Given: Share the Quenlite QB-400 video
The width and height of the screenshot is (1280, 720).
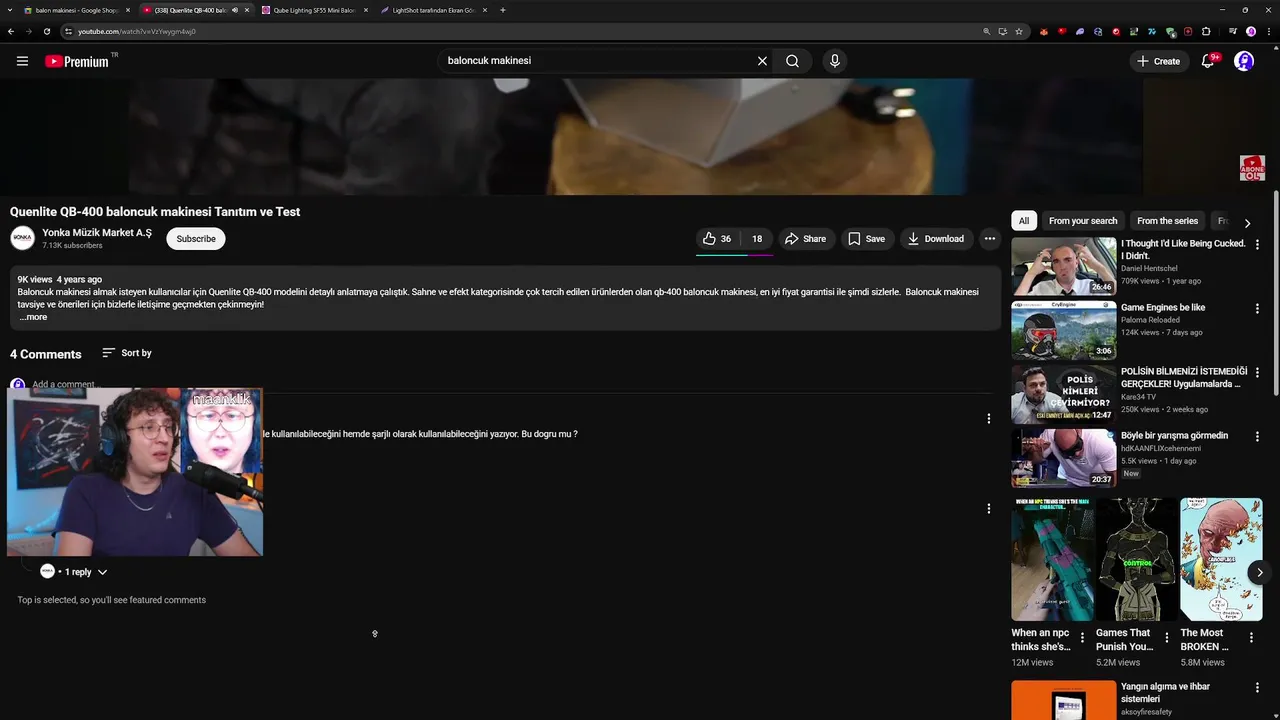Looking at the screenshot, I should point(805,239).
